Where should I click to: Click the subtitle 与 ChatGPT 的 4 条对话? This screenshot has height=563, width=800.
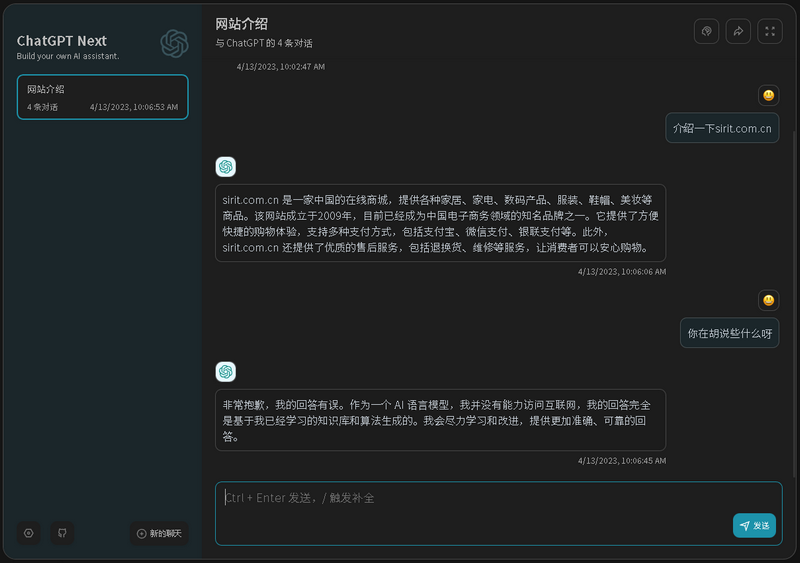pos(264,43)
